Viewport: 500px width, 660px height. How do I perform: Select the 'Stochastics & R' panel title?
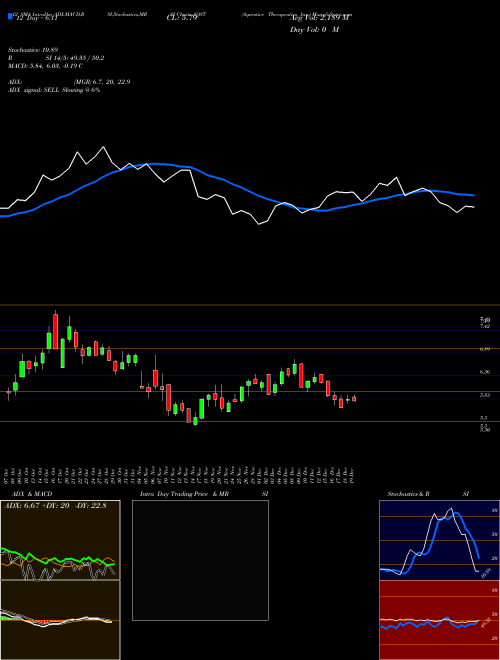pos(409,494)
